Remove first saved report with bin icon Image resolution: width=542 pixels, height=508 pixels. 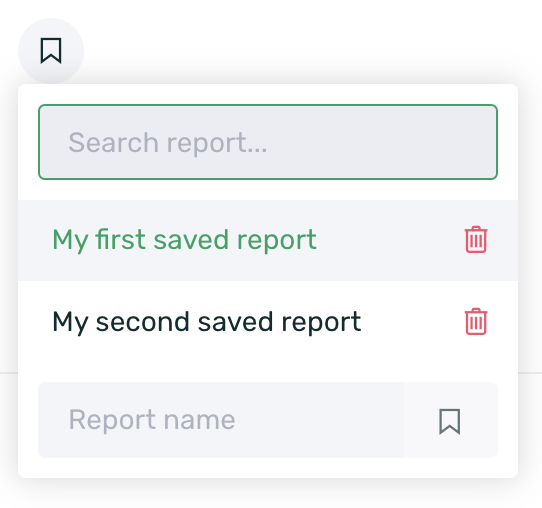476,239
